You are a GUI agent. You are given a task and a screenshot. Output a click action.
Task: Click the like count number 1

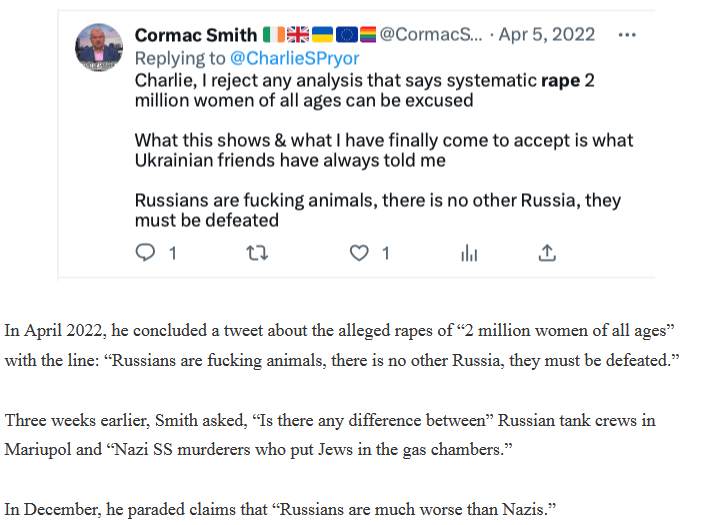[x=386, y=253]
